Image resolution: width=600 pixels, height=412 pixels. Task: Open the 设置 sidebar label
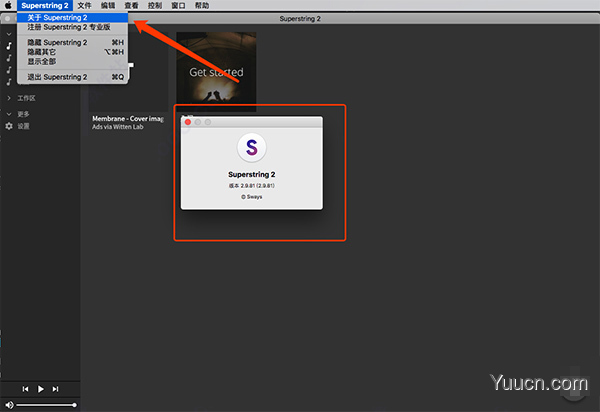pyautogui.click(x=23, y=126)
